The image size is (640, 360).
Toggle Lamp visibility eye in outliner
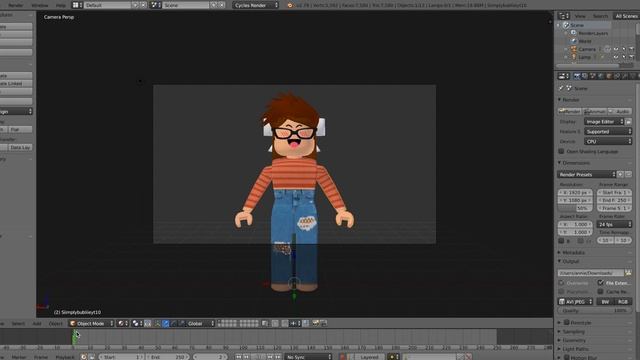[616, 57]
